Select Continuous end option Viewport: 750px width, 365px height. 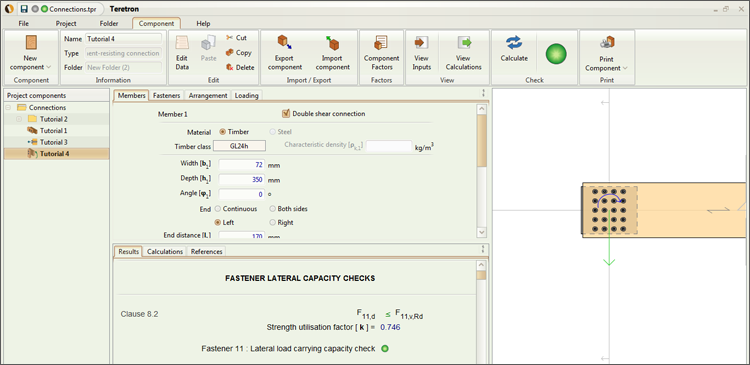click(x=218, y=209)
